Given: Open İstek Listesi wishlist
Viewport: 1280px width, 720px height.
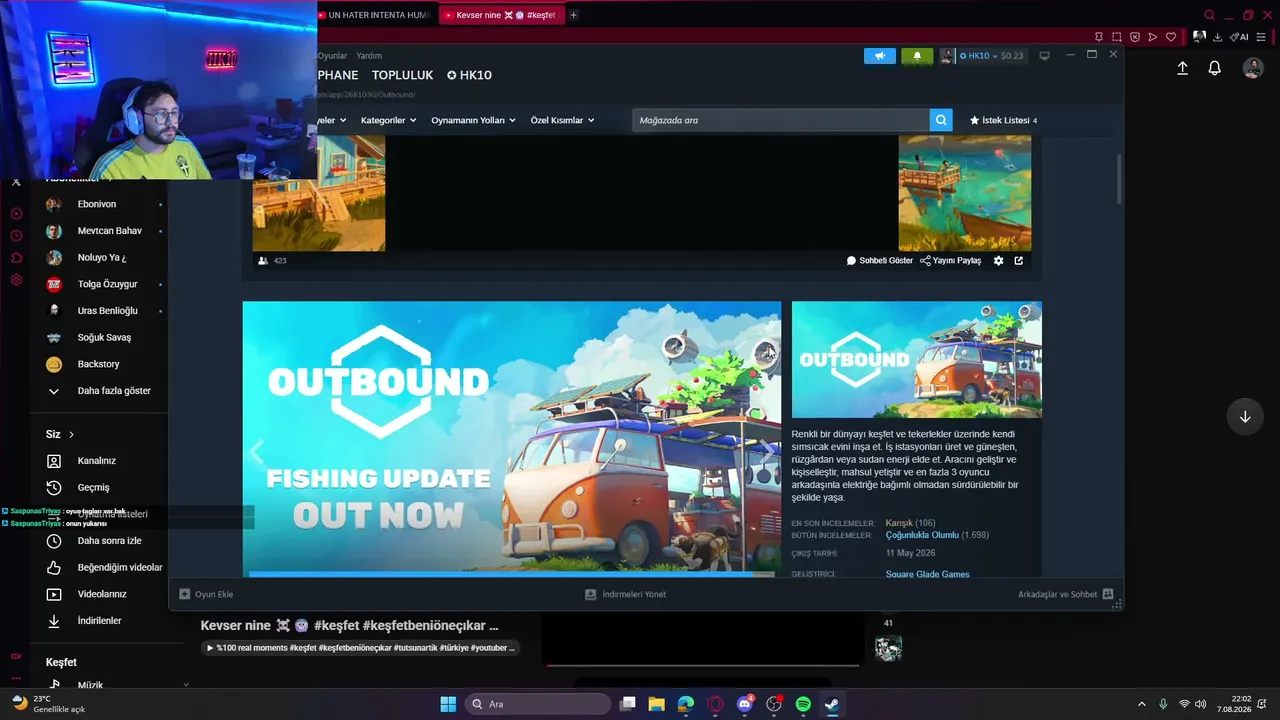Looking at the screenshot, I should [x=1004, y=120].
